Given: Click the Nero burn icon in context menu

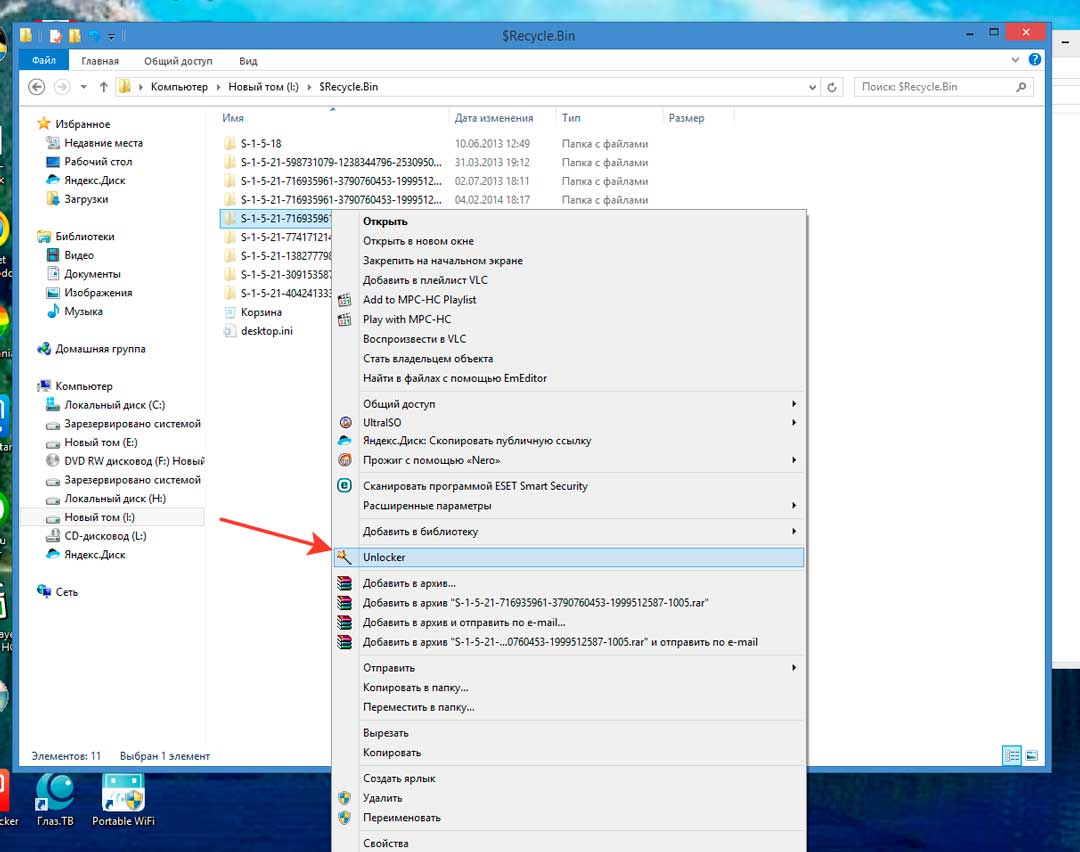Looking at the screenshot, I should (x=345, y=459).
